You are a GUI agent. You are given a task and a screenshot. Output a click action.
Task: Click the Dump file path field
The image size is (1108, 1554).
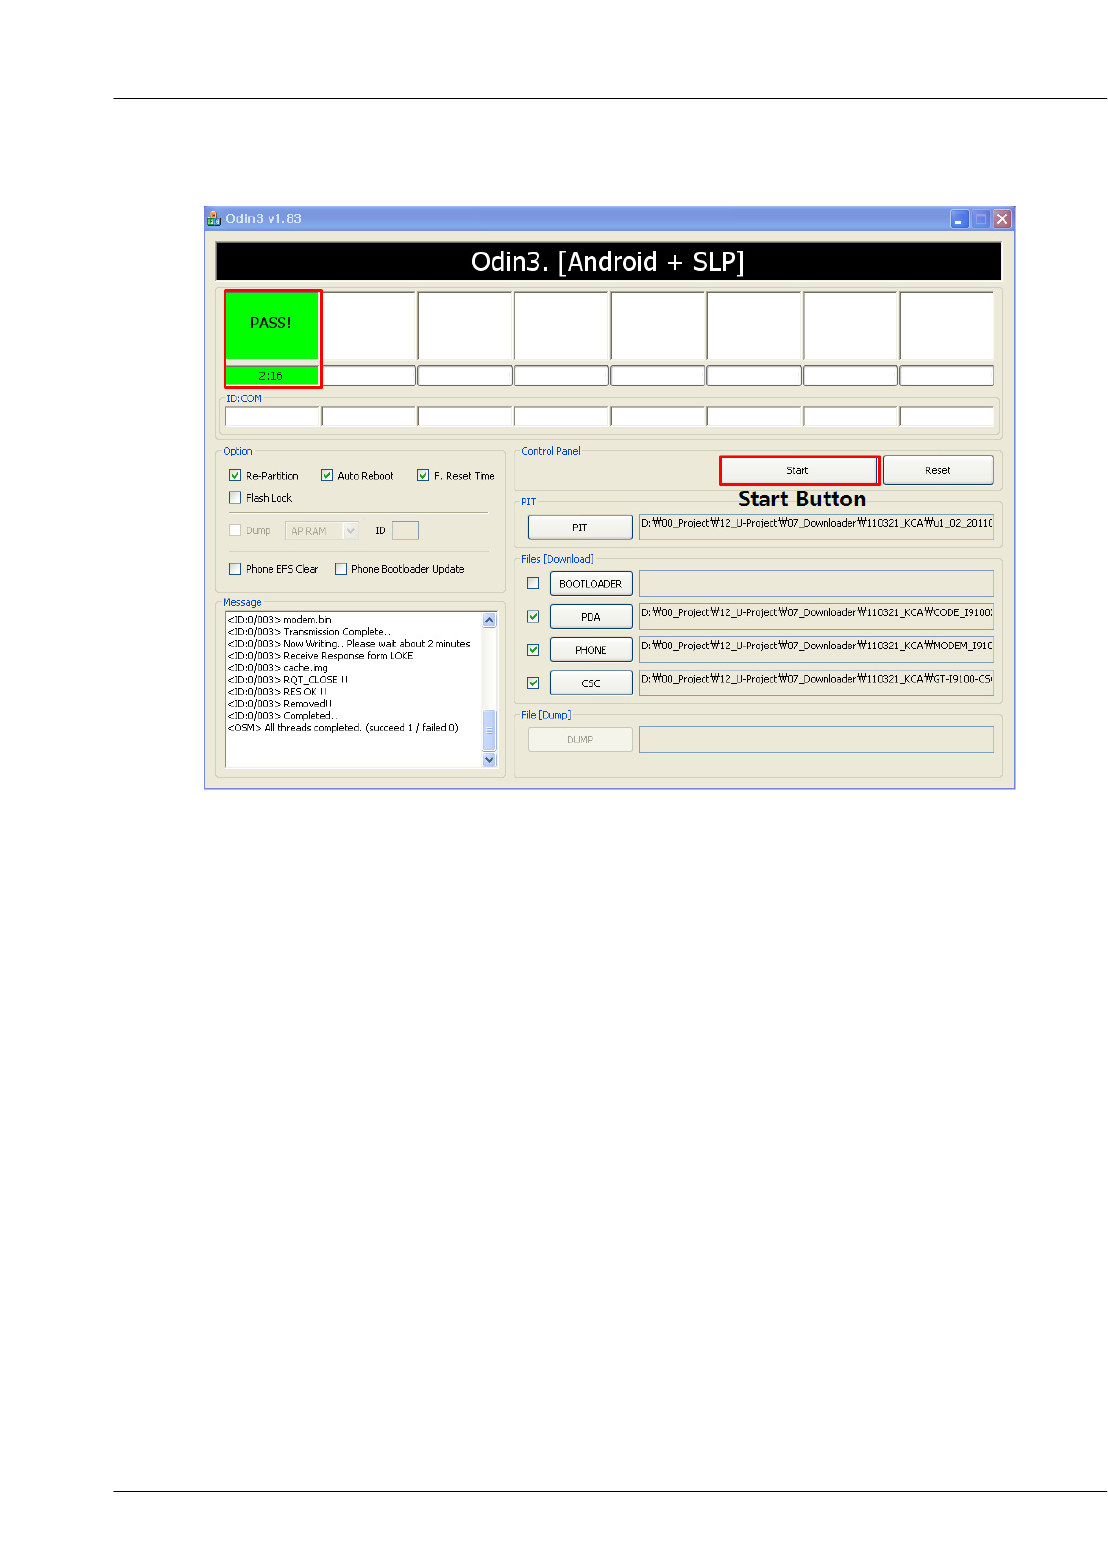(816, 739)
